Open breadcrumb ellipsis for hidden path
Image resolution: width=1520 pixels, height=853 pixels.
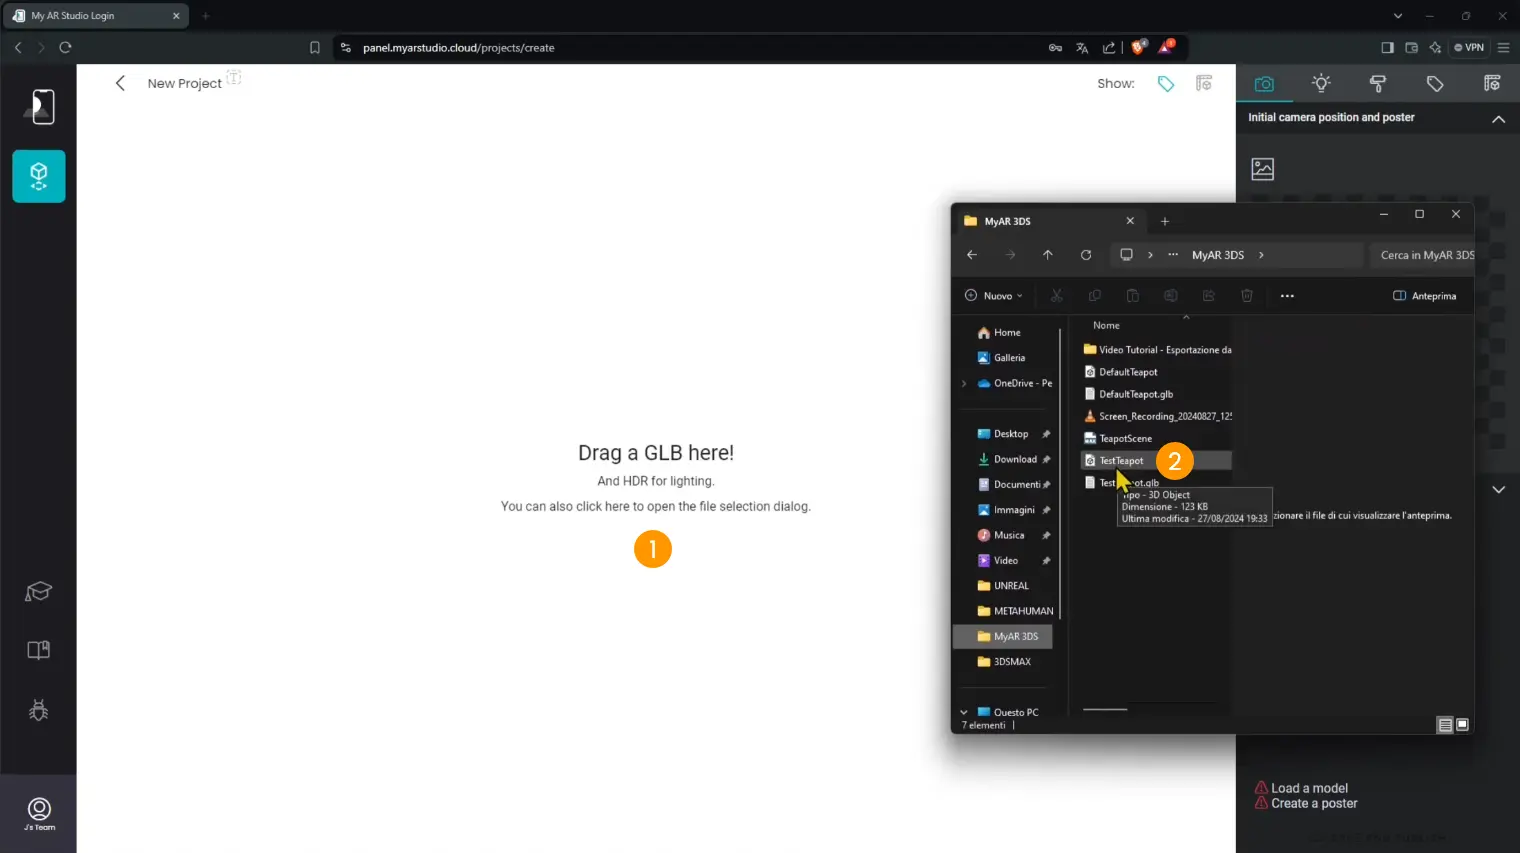[x=1173, y=255]
